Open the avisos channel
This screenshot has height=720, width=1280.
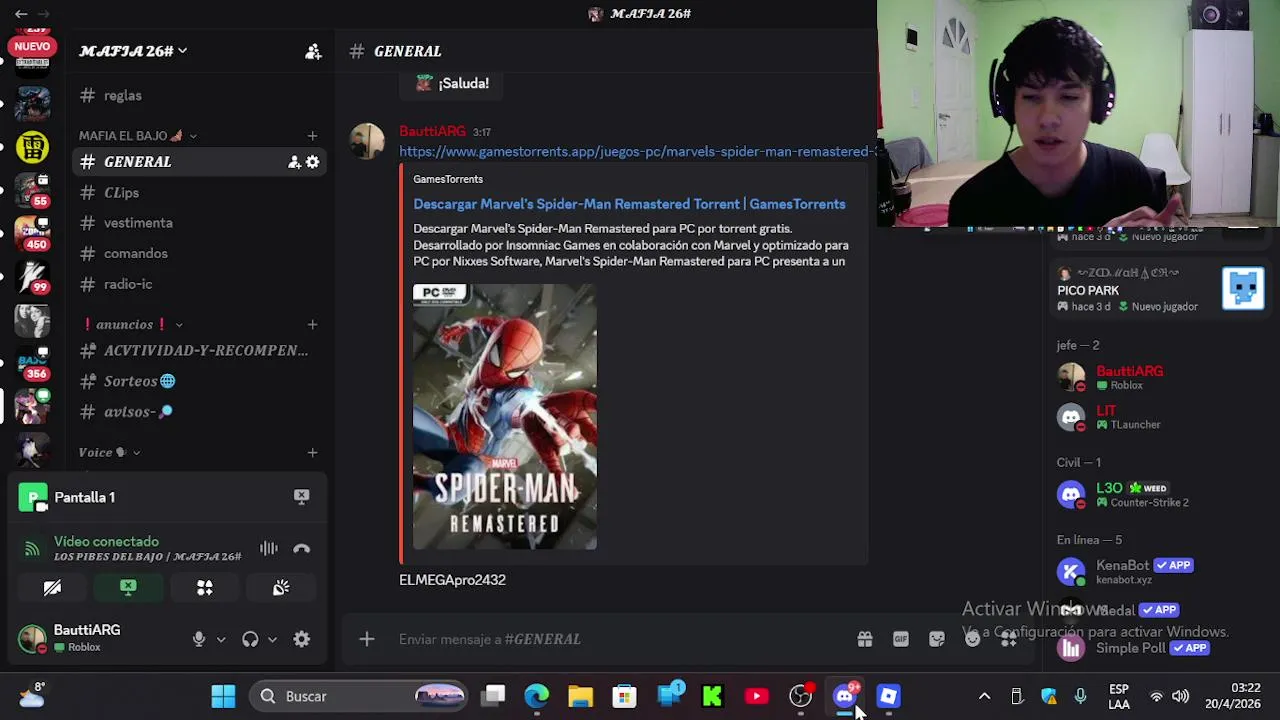tap(199, 412)
